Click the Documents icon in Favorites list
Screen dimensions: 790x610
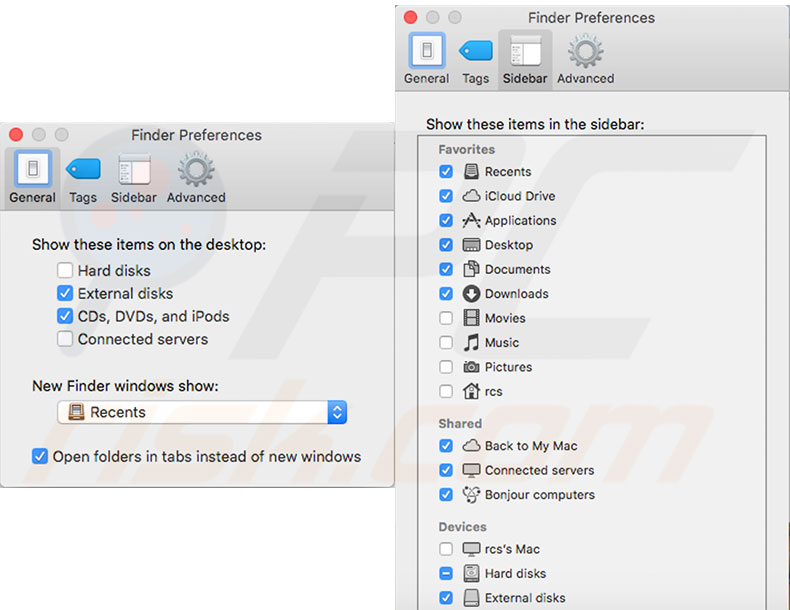point(471,269)
